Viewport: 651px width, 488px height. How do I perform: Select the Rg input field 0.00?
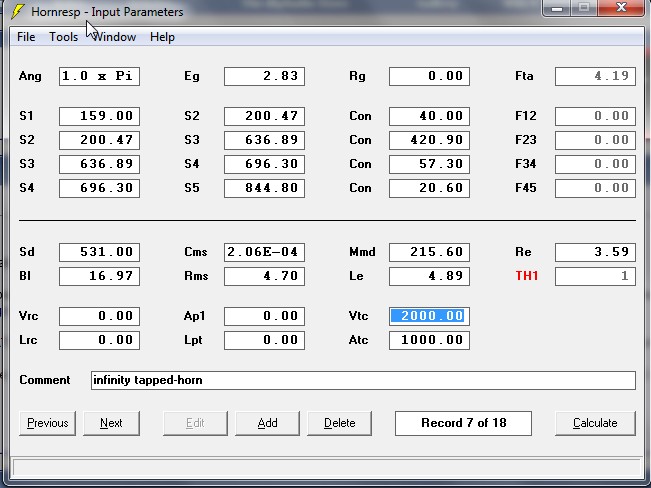pos(429,76)
